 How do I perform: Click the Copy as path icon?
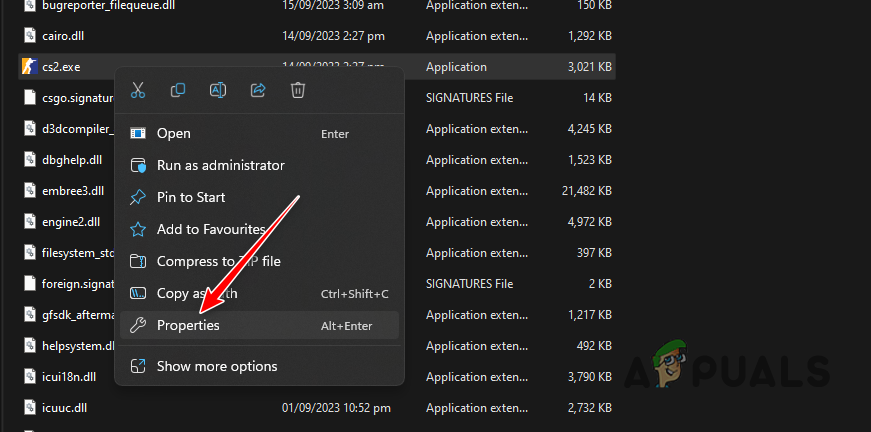(137, 293)
